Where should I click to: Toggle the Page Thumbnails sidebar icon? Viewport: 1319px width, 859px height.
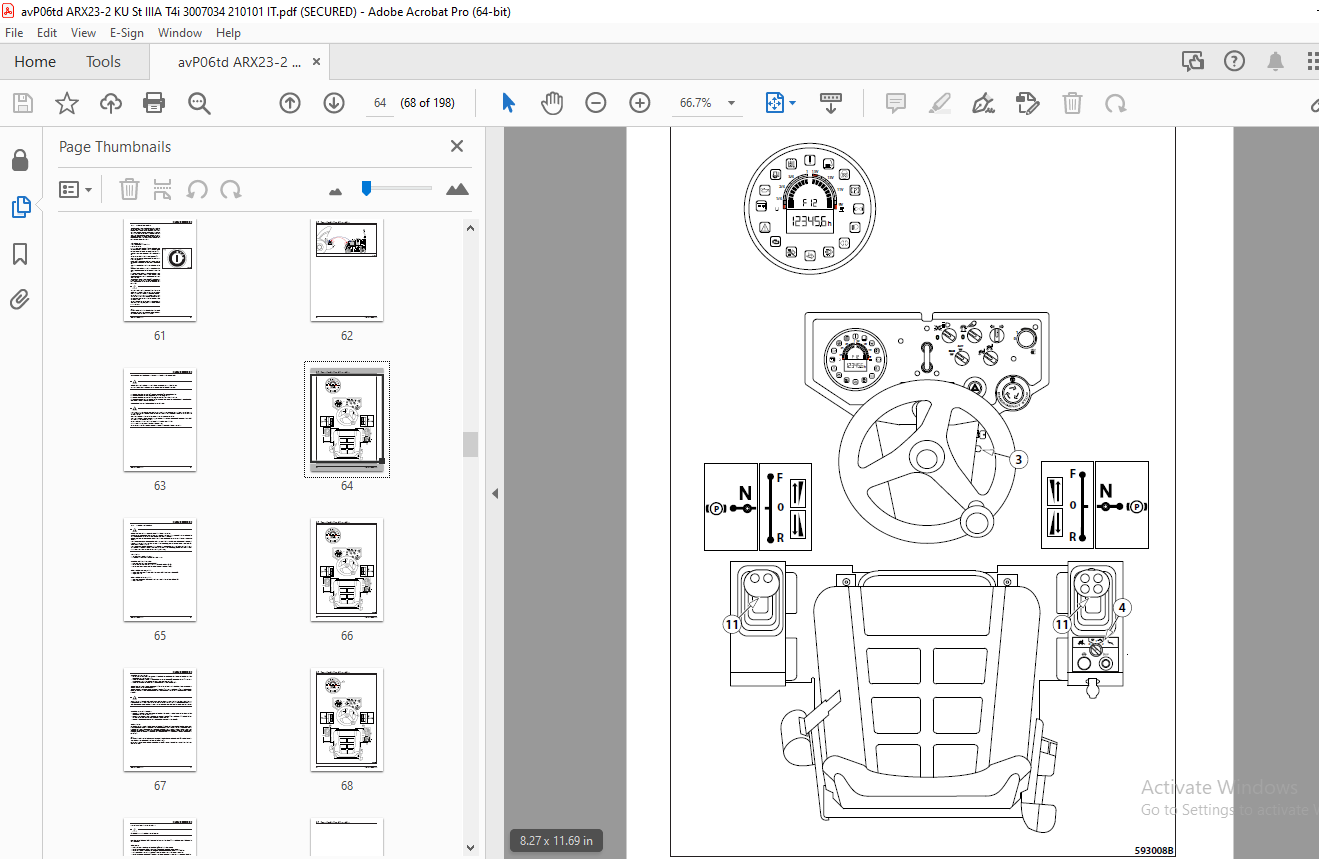(20, 207)
